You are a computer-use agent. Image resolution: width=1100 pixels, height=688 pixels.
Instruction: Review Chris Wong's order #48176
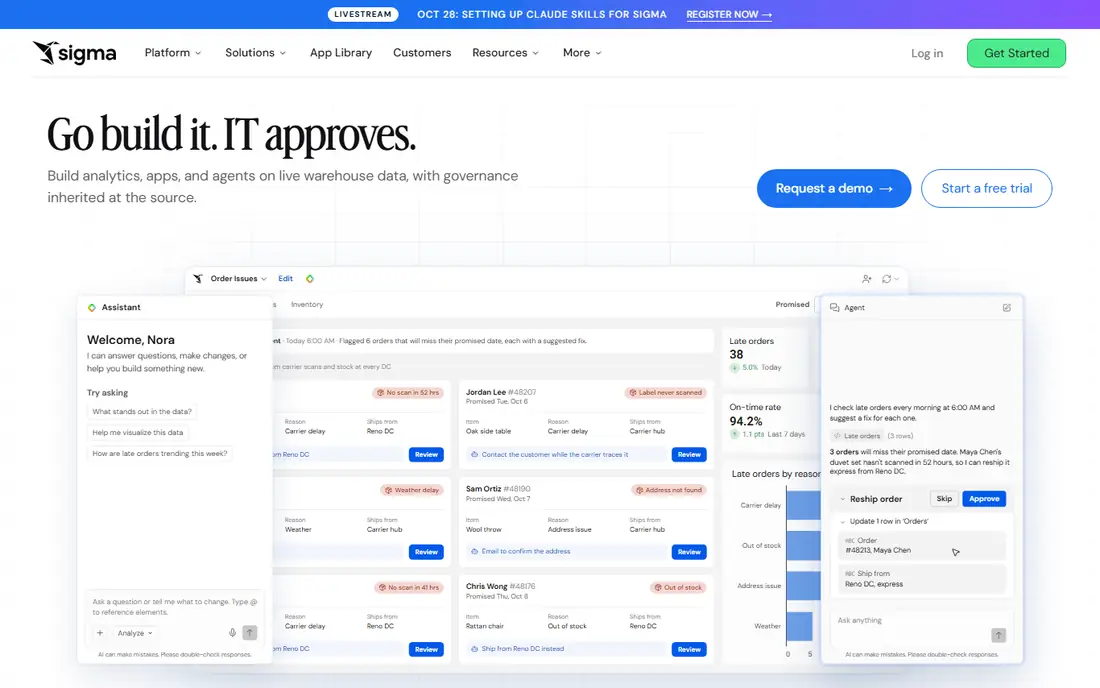pyautogui.click(x=689, y=649)
